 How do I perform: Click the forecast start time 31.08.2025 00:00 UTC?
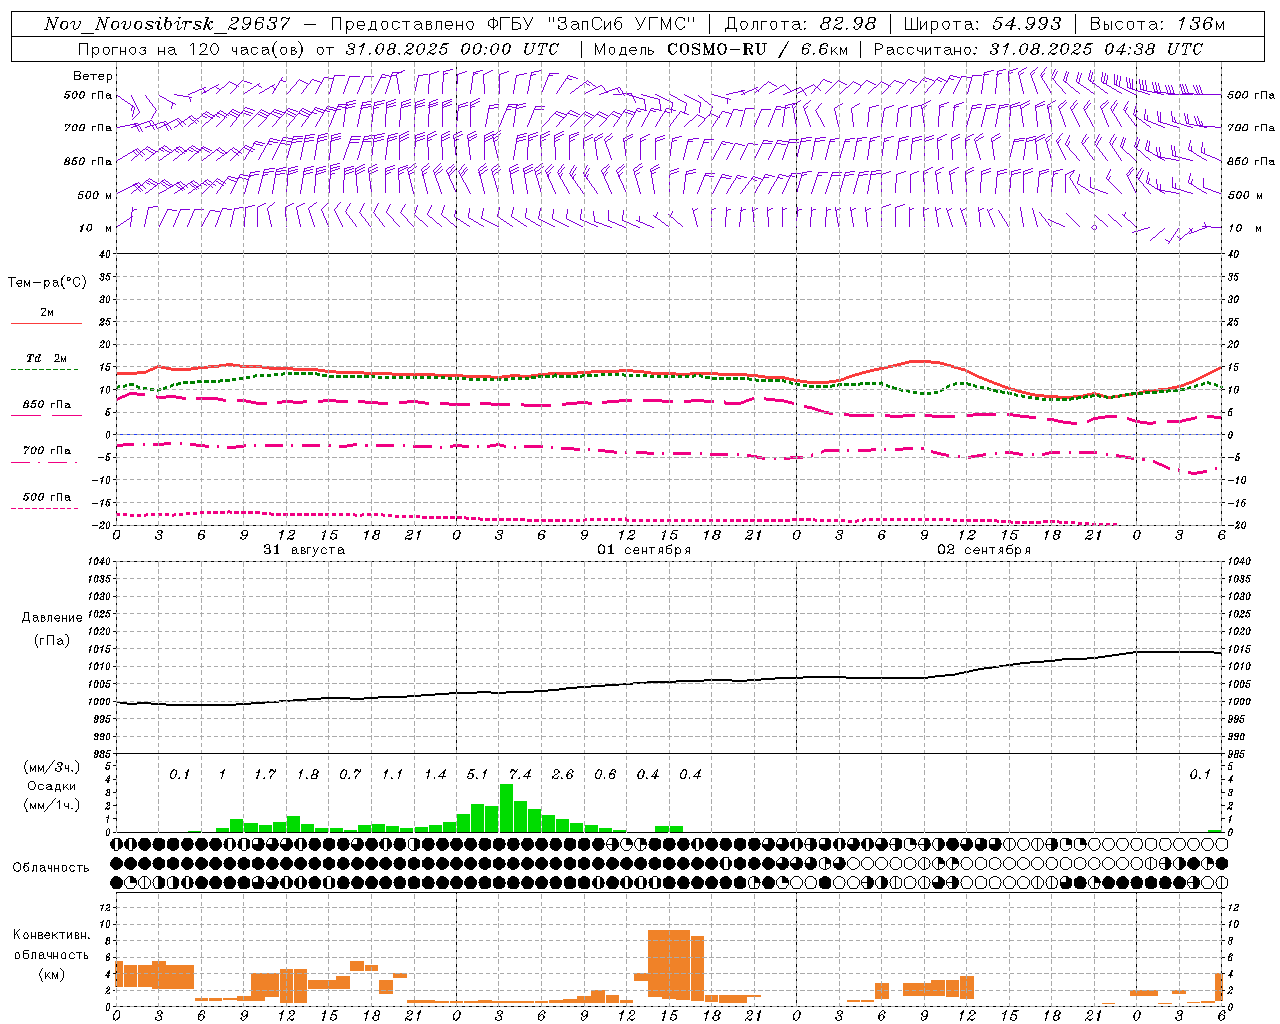point(452,49)
